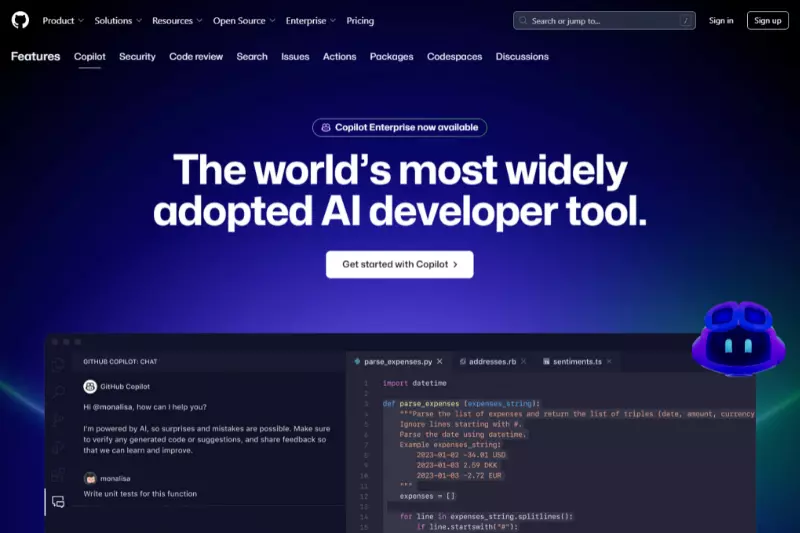The height and width of the screenshot is (533, 800).
Task: Click the GitHub Octocat logo
Action: click(20, 20)
